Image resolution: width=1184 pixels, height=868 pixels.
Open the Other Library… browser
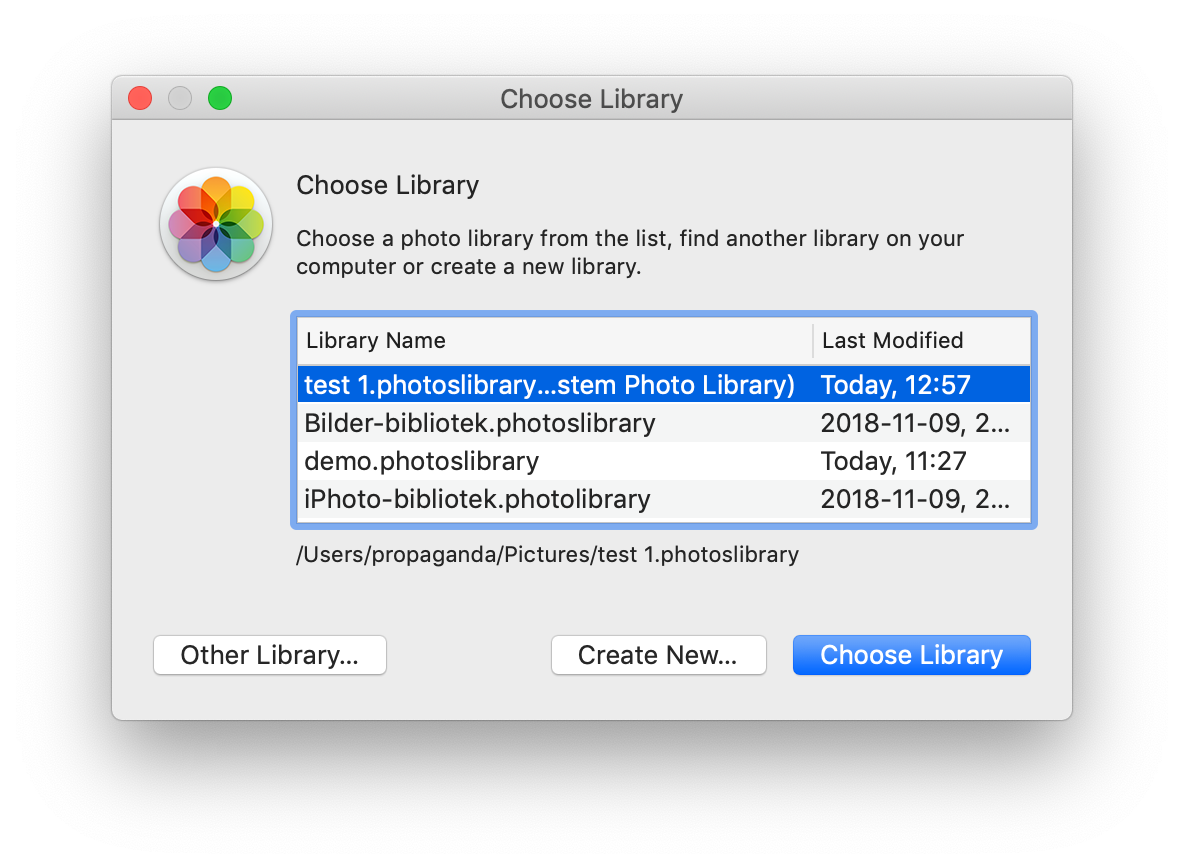click(270, 654)
